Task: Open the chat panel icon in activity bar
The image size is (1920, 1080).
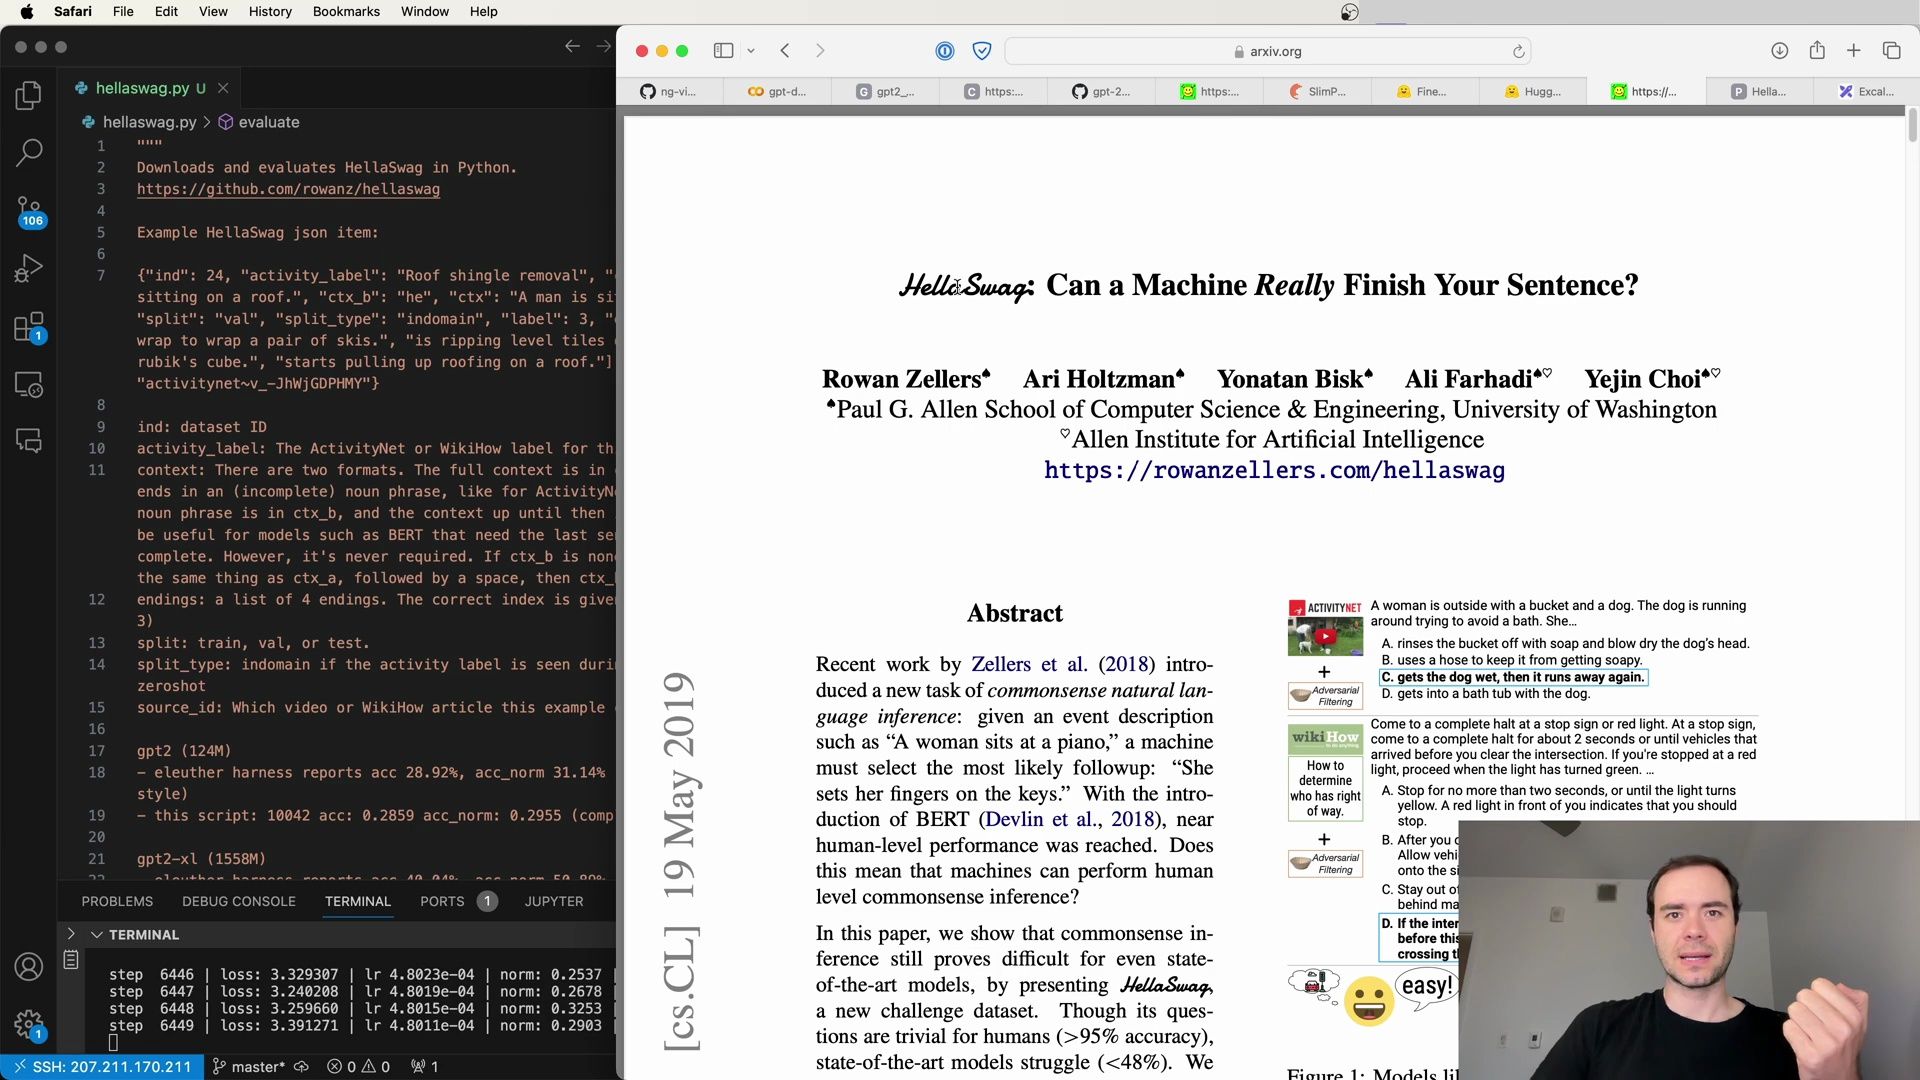Action: (x=29, y=441)
